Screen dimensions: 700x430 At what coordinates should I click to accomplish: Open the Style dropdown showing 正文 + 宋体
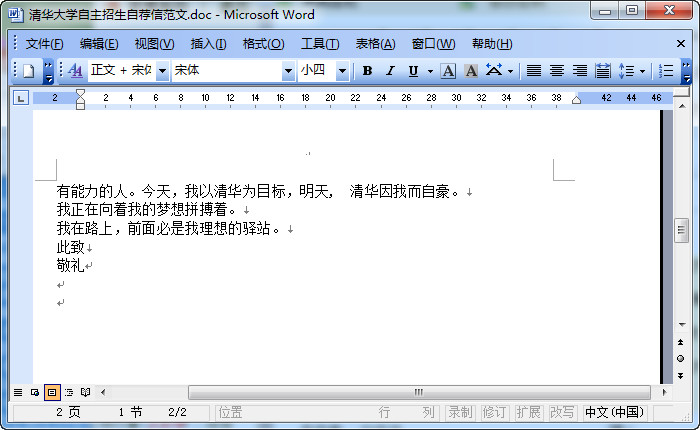point(162,71)
